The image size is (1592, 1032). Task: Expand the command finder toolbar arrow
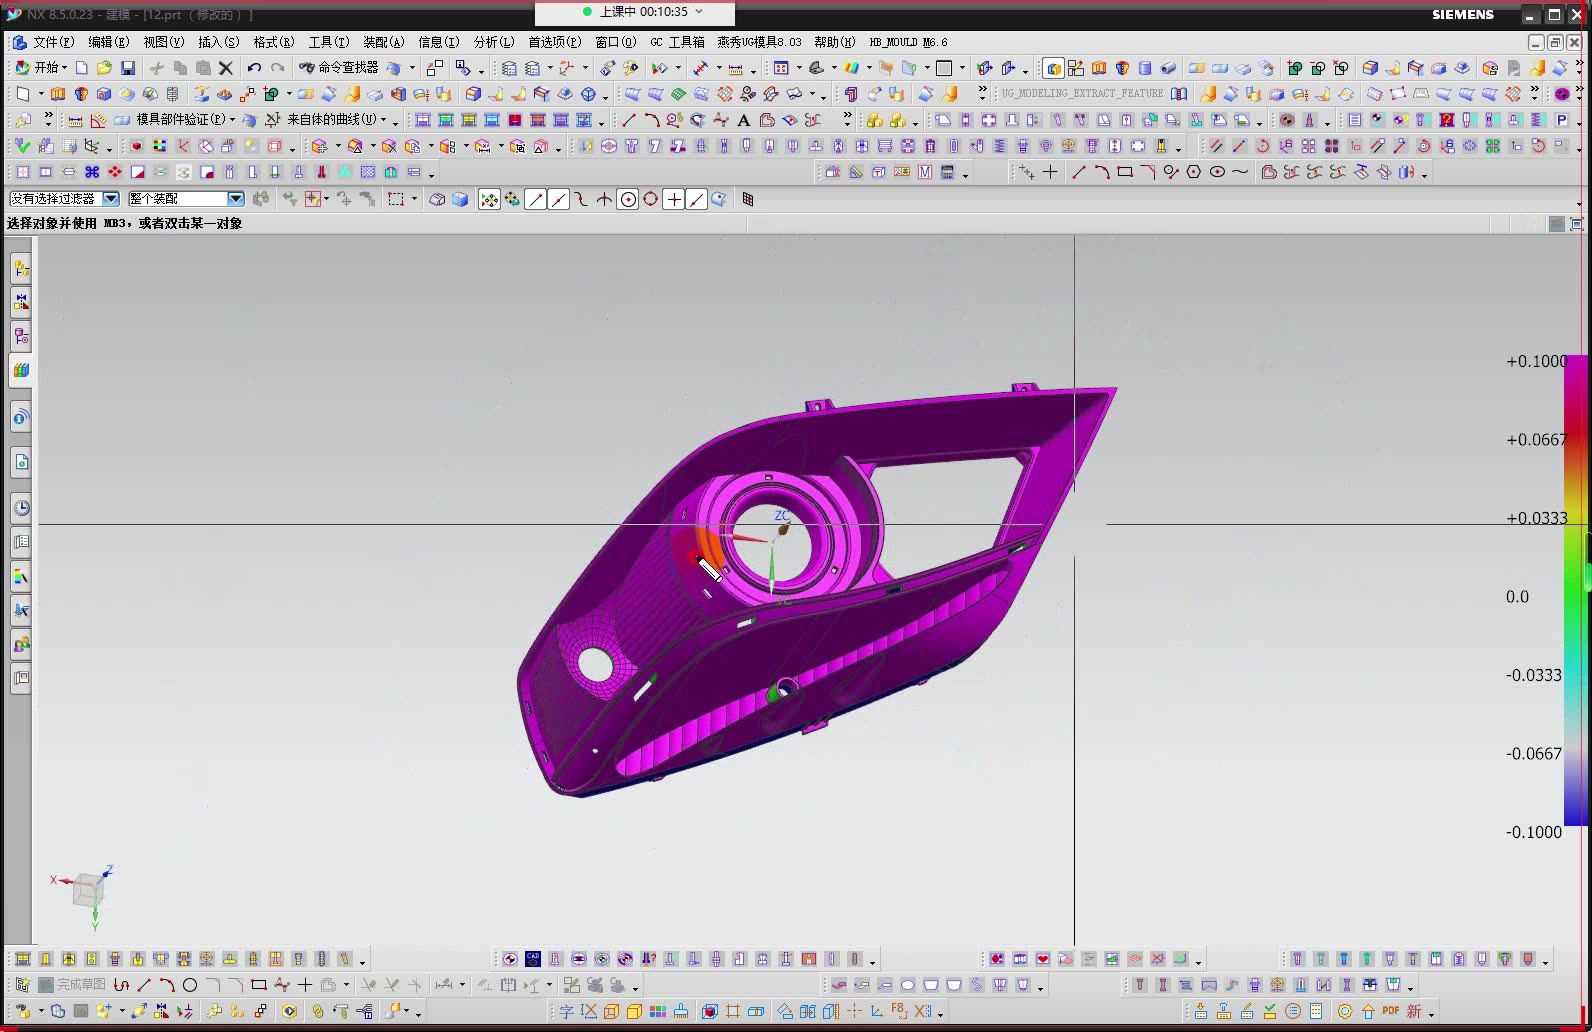412,68
